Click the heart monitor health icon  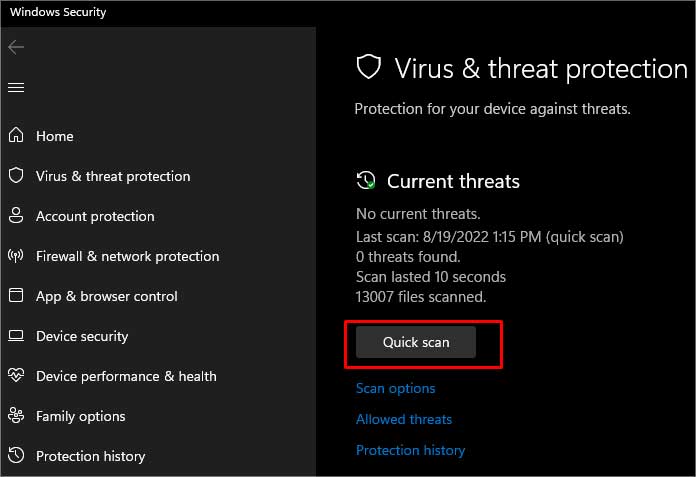[x=16, y=375]
